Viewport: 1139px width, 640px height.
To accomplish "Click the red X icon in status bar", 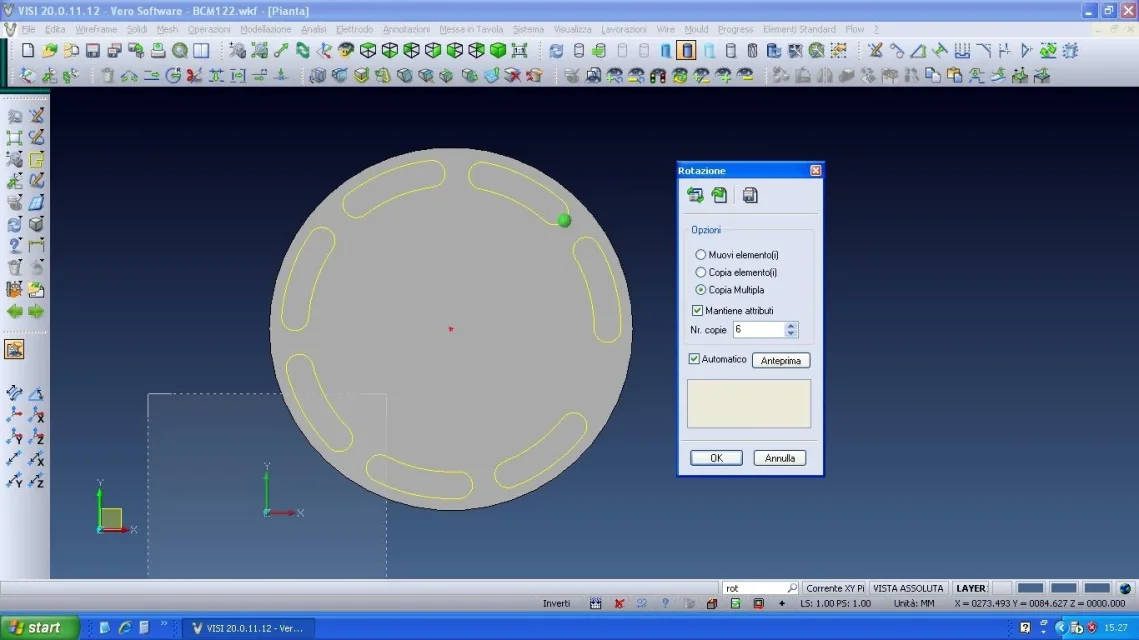I will coord(619,604).
